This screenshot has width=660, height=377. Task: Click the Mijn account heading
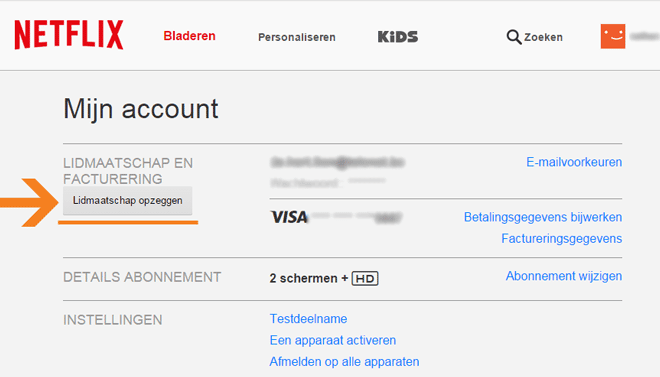pos(141,109)
